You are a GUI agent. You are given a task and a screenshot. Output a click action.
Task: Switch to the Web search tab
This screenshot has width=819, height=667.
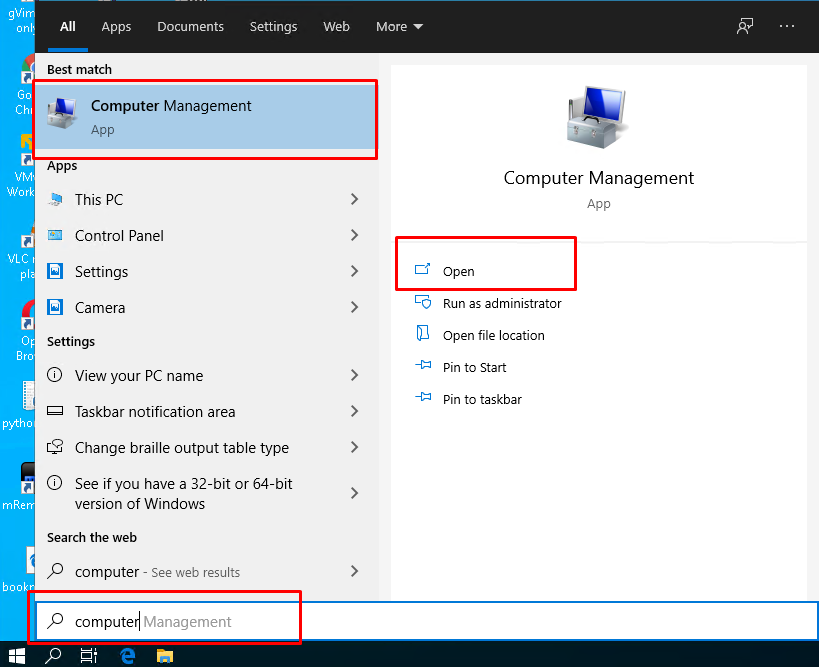pyautogui.click(x=336, y=27)
